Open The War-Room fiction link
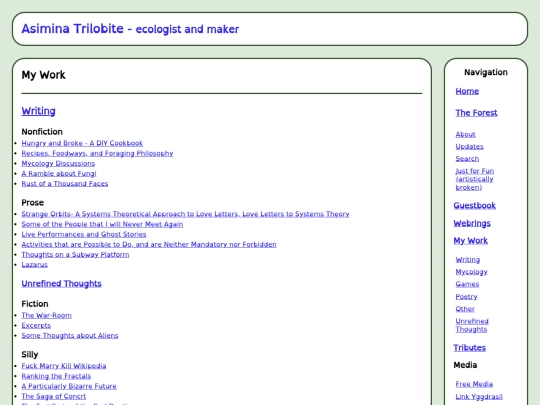This screenshot has height=405, width=540. coord(46,315)
